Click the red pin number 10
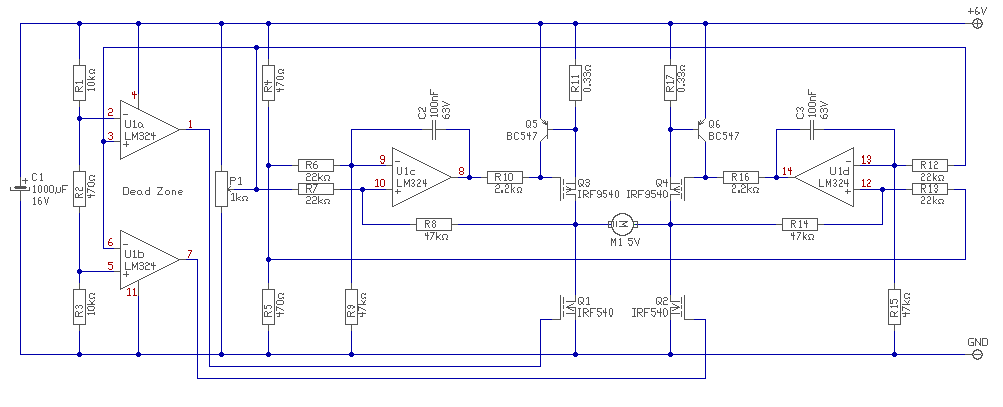Screen dimensions: 1003x407 coord(380,184)
